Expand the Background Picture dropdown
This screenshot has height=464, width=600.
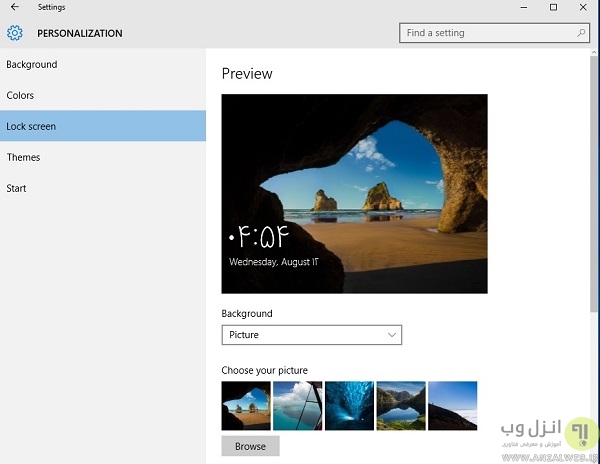click(x=311, y=335)
